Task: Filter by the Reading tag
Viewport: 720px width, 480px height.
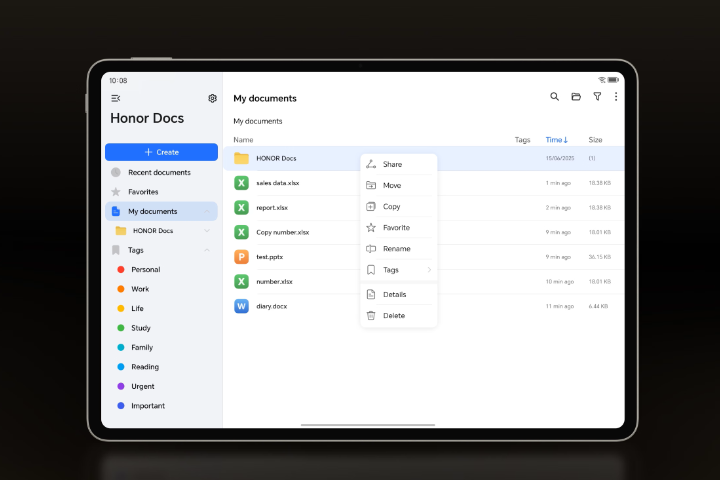Action: point(145,367)
